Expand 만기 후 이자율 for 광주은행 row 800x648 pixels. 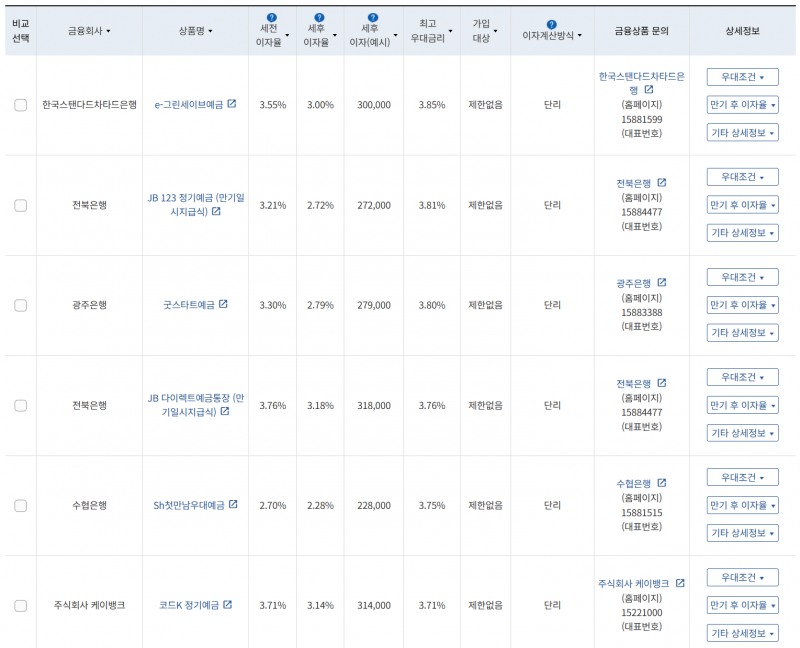742,305
